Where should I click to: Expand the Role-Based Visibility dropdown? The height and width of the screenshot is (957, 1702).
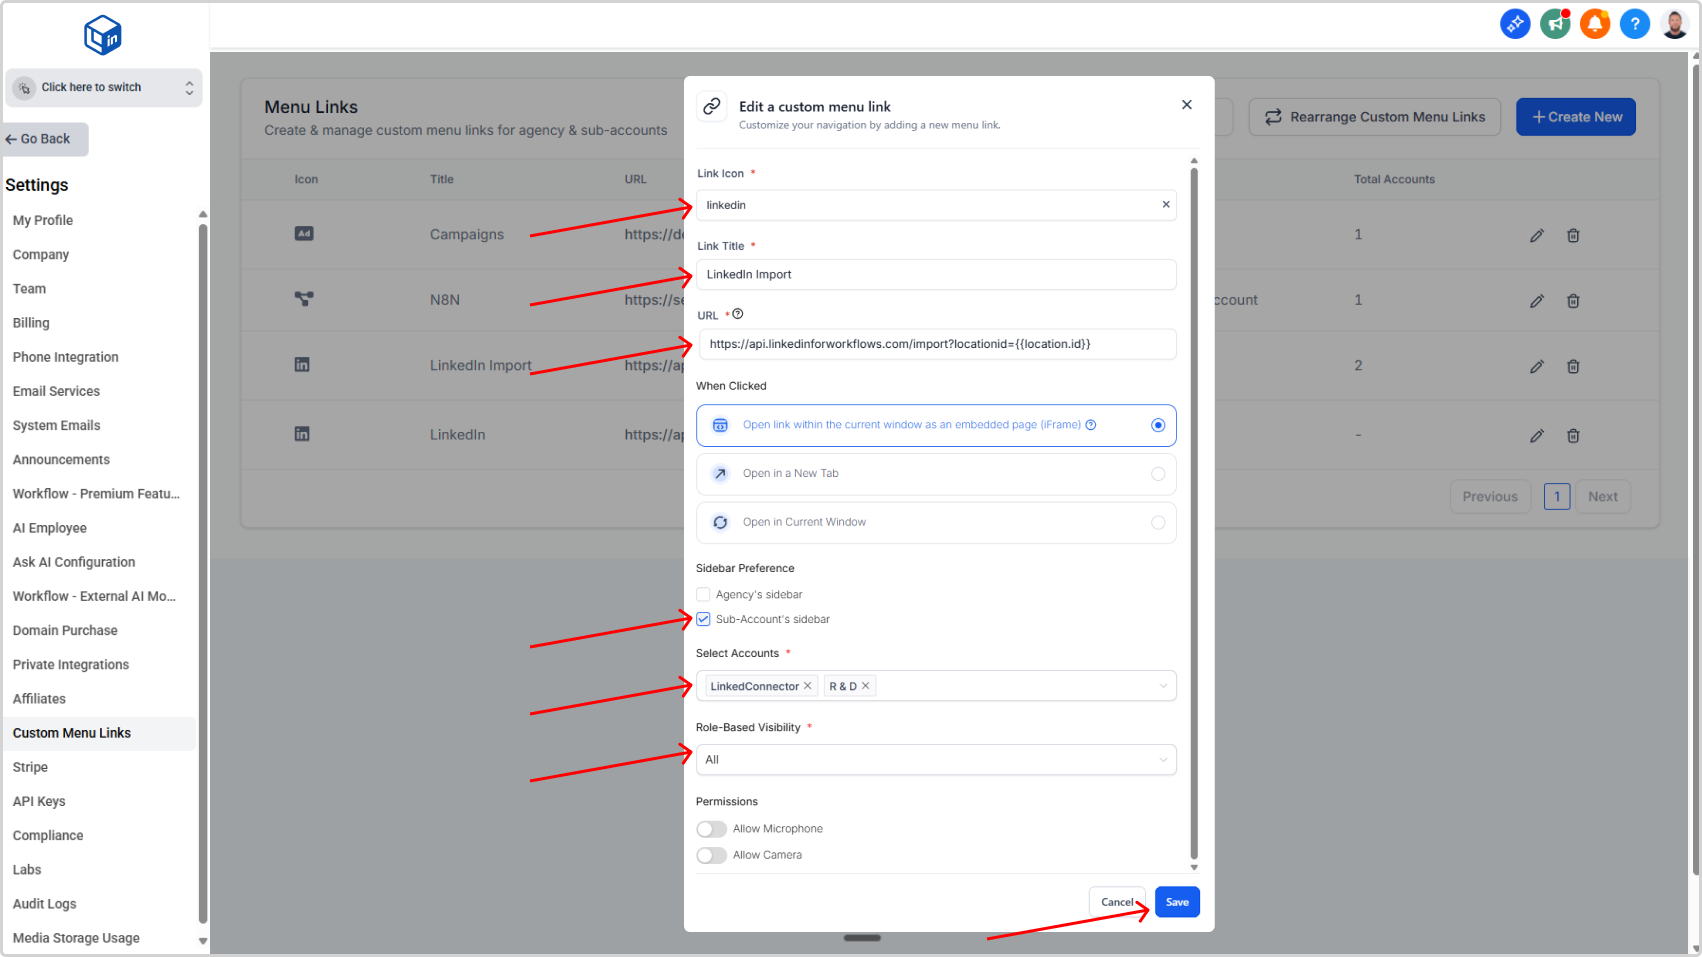point(935,760)
